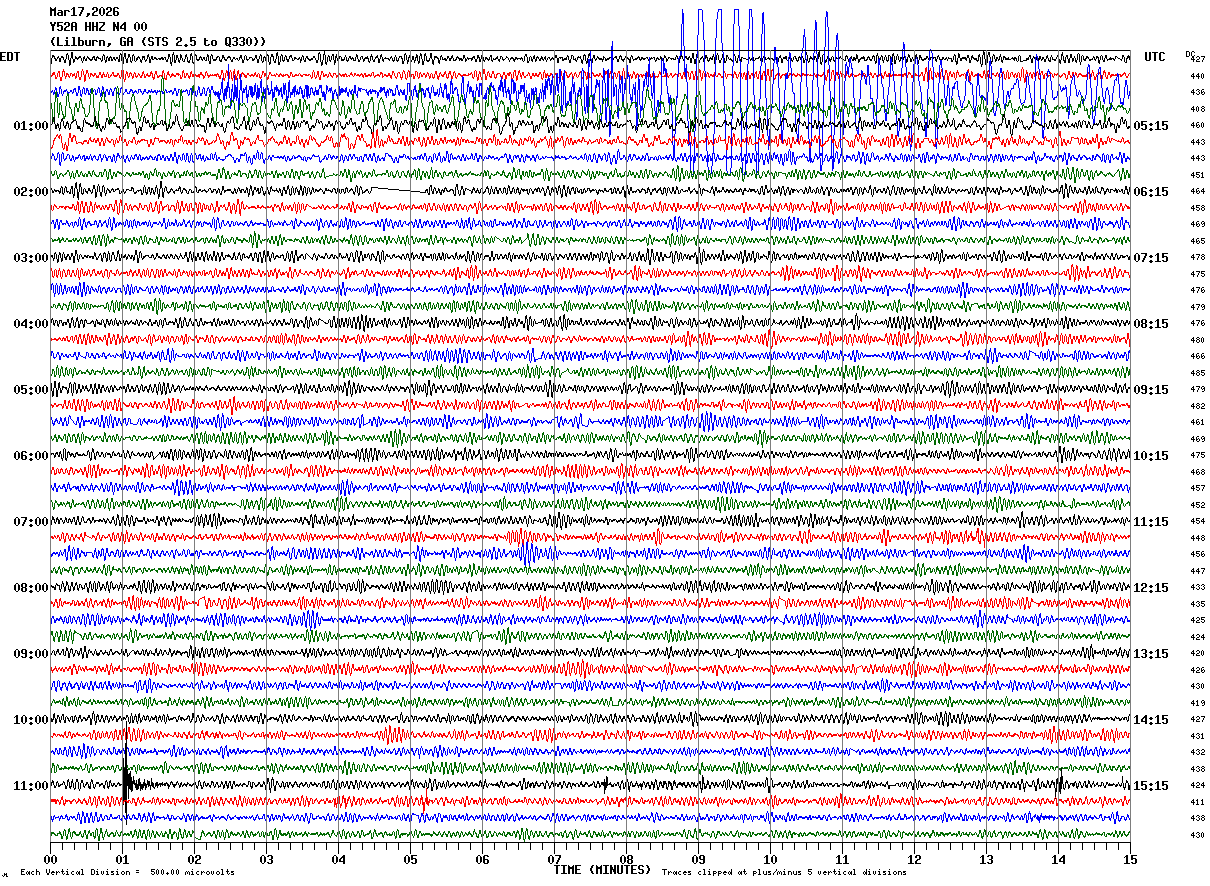Click the DC offset value '411'

click(x=1197, y=802)
